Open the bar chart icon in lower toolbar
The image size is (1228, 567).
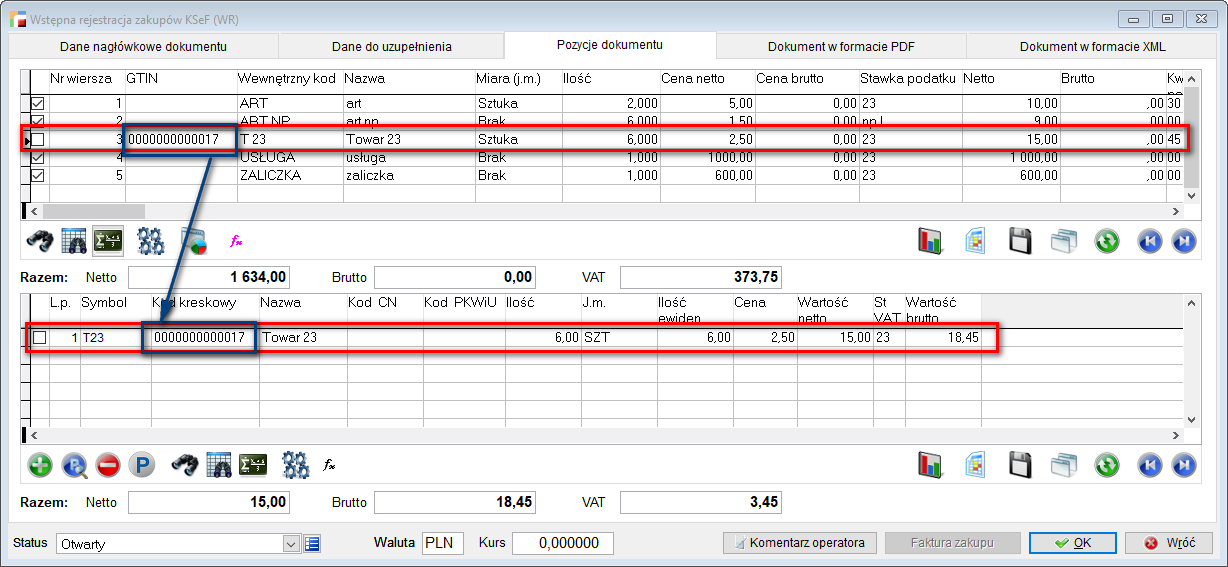pyautogui.click(x=931, y=465)
